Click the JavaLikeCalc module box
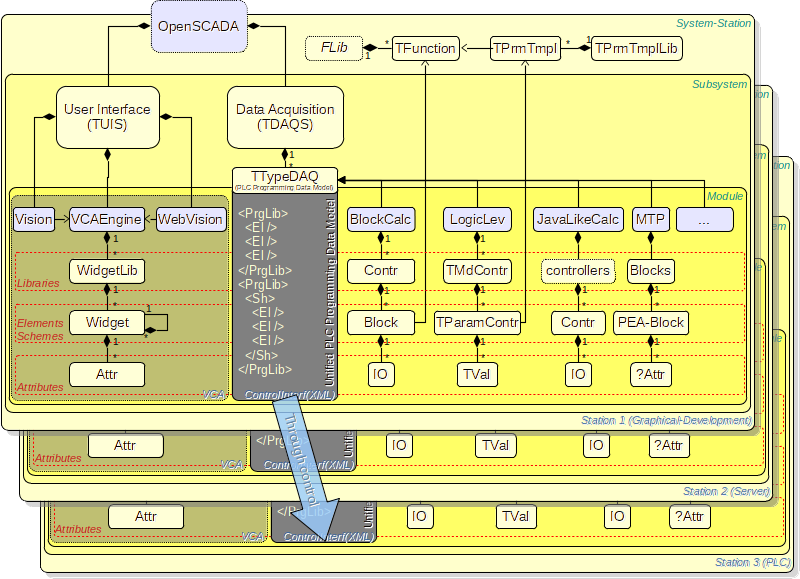 pyautogui.click(x=578, y=219)
